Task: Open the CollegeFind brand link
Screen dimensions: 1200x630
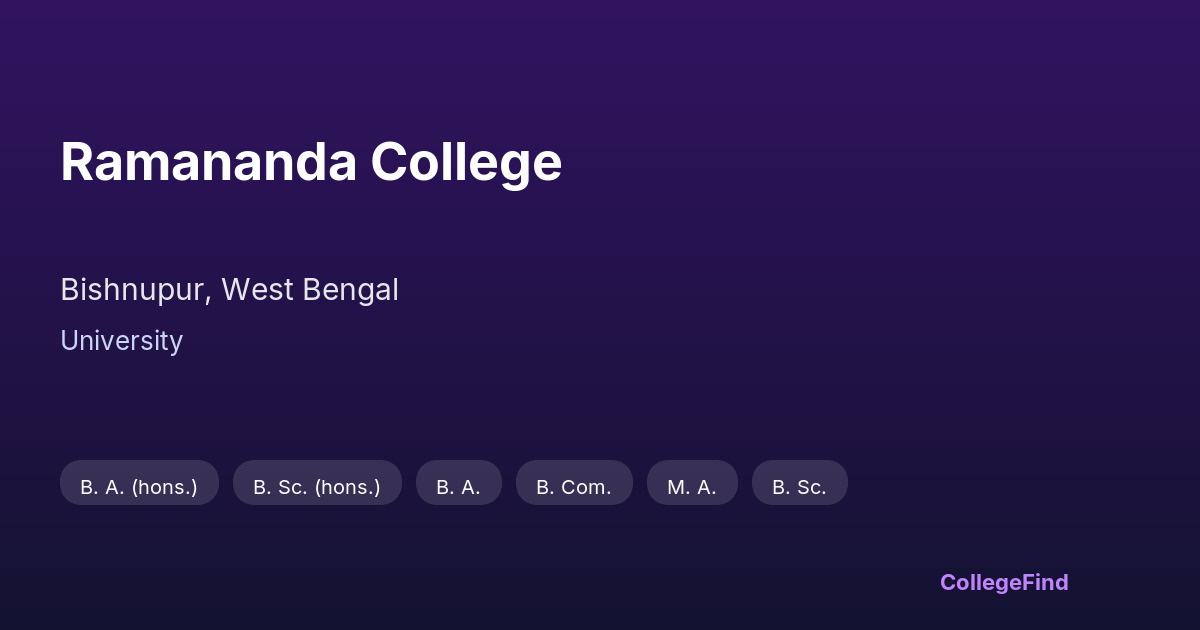Action: point(1004,582)
